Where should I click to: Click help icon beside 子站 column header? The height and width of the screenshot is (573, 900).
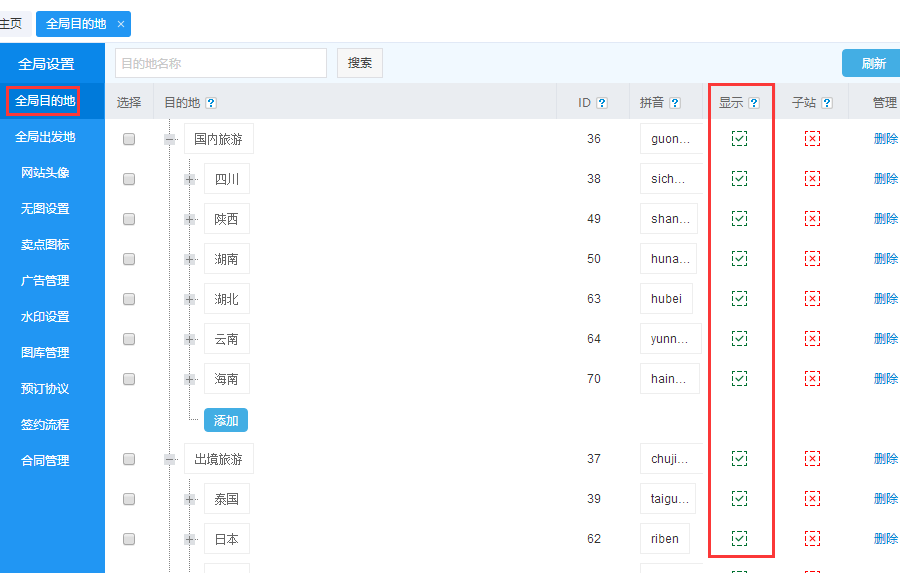827,102
